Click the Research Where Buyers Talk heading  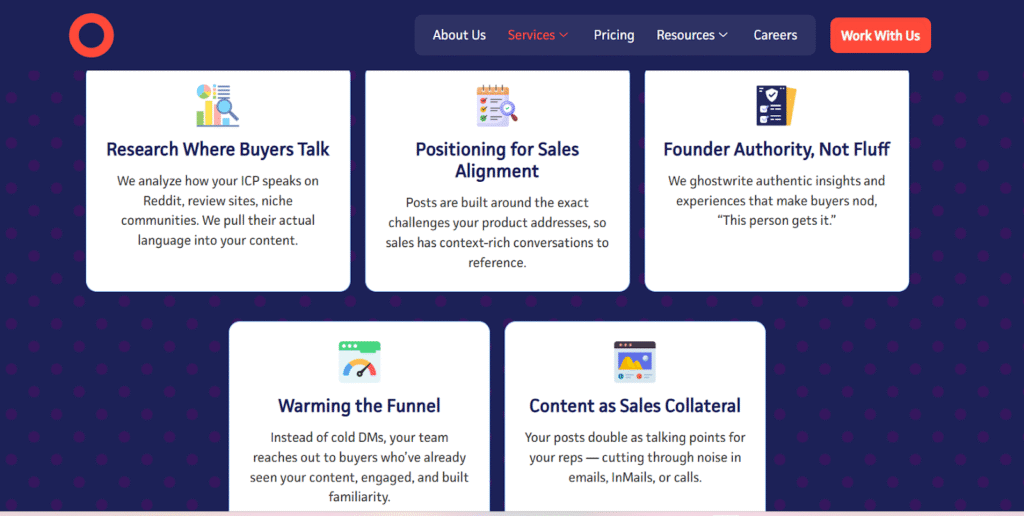click(x=218, y=150)
